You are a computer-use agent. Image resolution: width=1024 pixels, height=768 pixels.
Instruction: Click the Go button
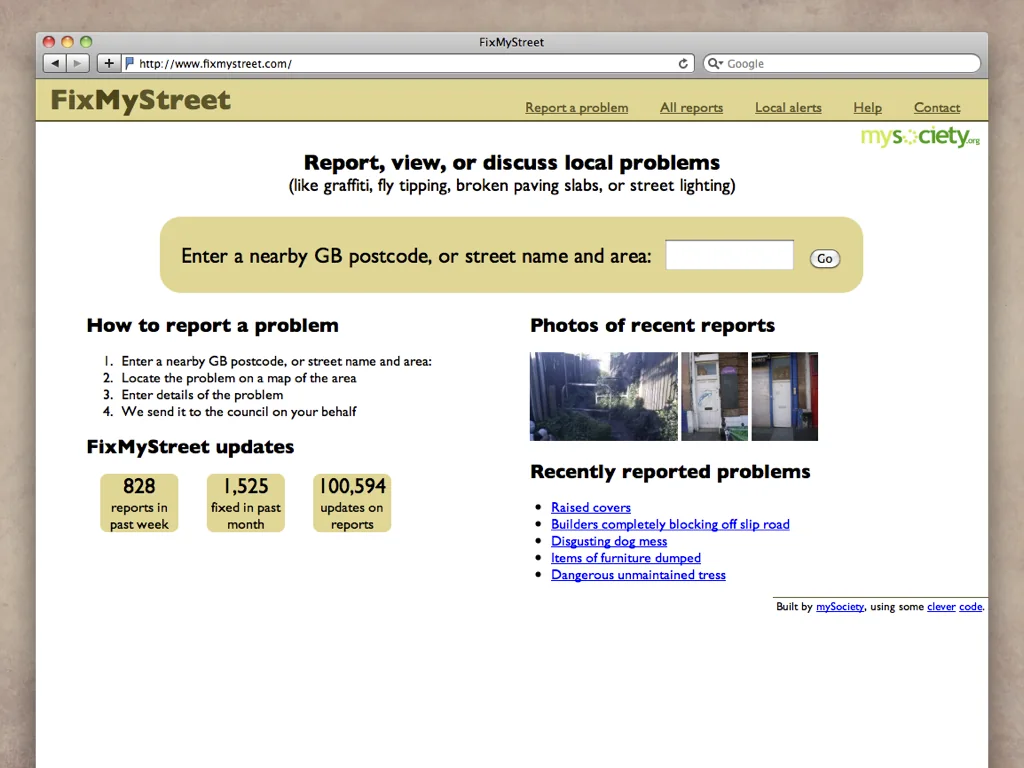(x=825, y=259)
